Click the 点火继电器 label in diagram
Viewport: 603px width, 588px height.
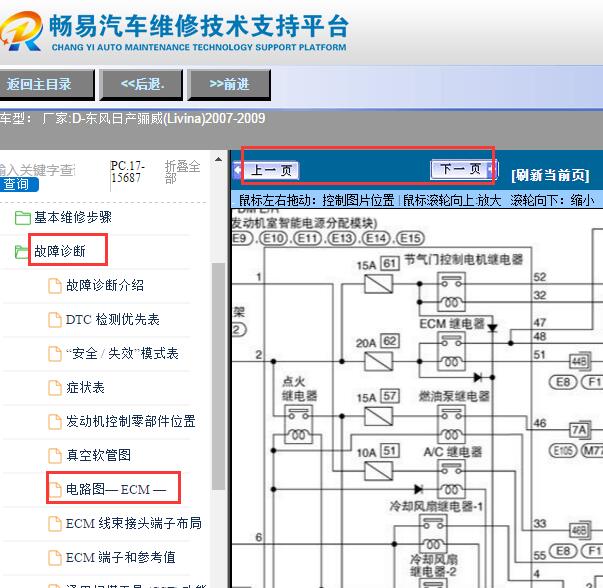(x=300, y=388)
